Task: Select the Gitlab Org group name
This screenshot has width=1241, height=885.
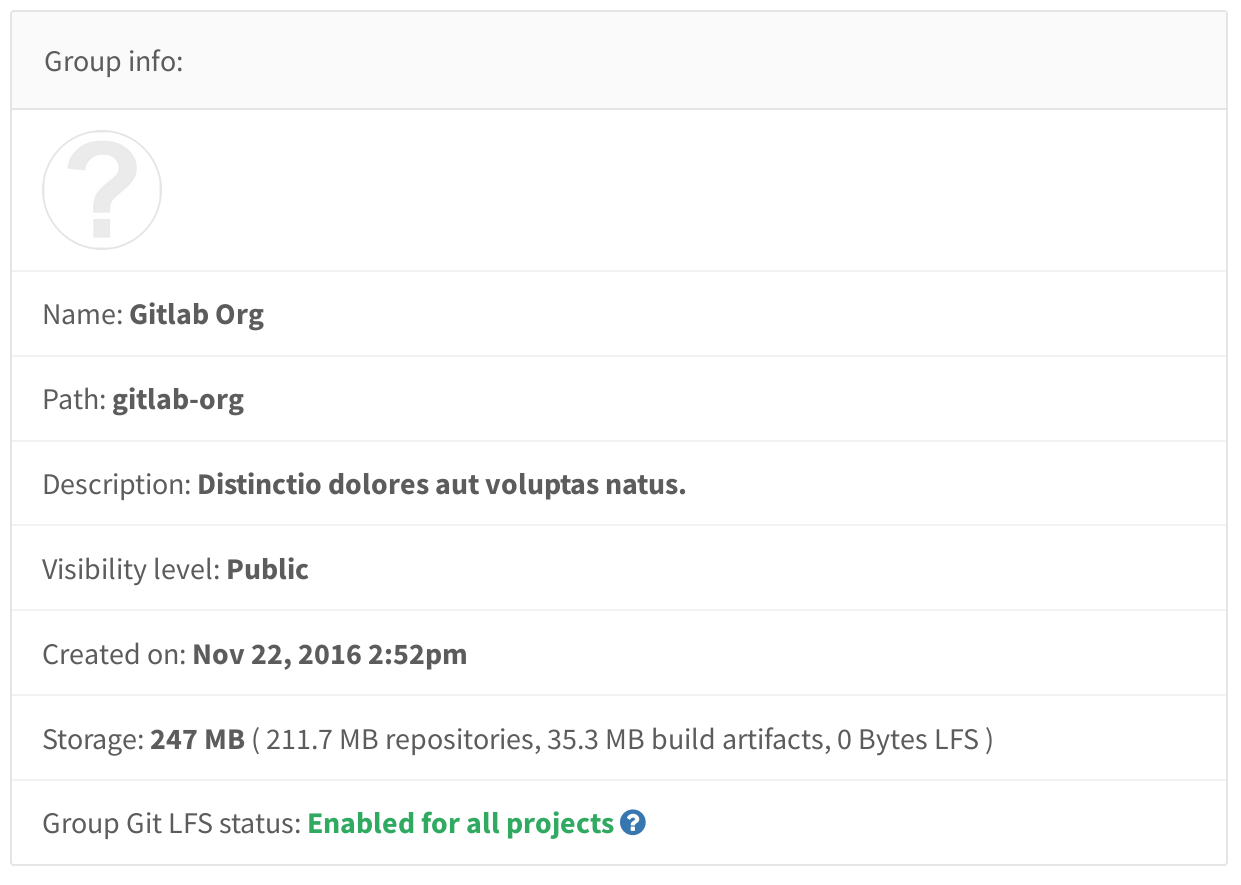Action: point(196,314)
